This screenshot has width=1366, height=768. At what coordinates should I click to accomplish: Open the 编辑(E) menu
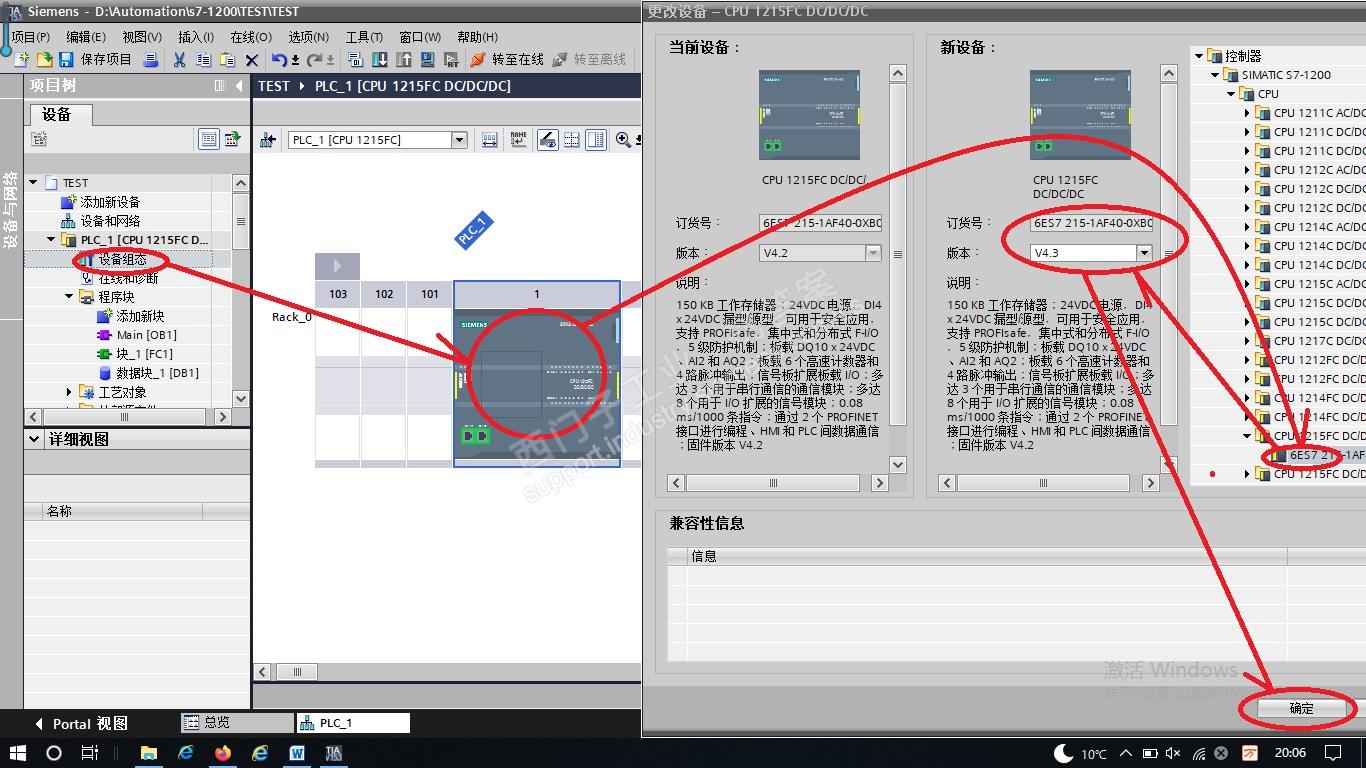(x=86, y=37)
